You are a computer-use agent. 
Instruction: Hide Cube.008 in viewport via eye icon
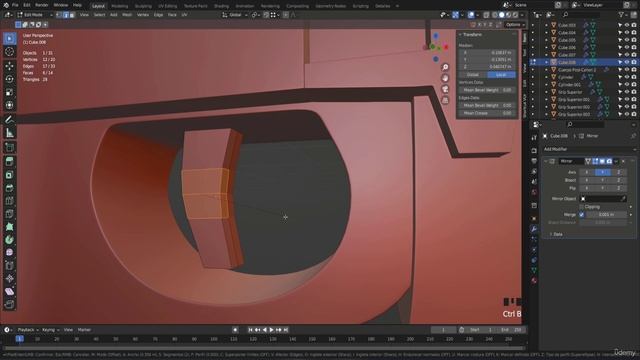(627, 62)
